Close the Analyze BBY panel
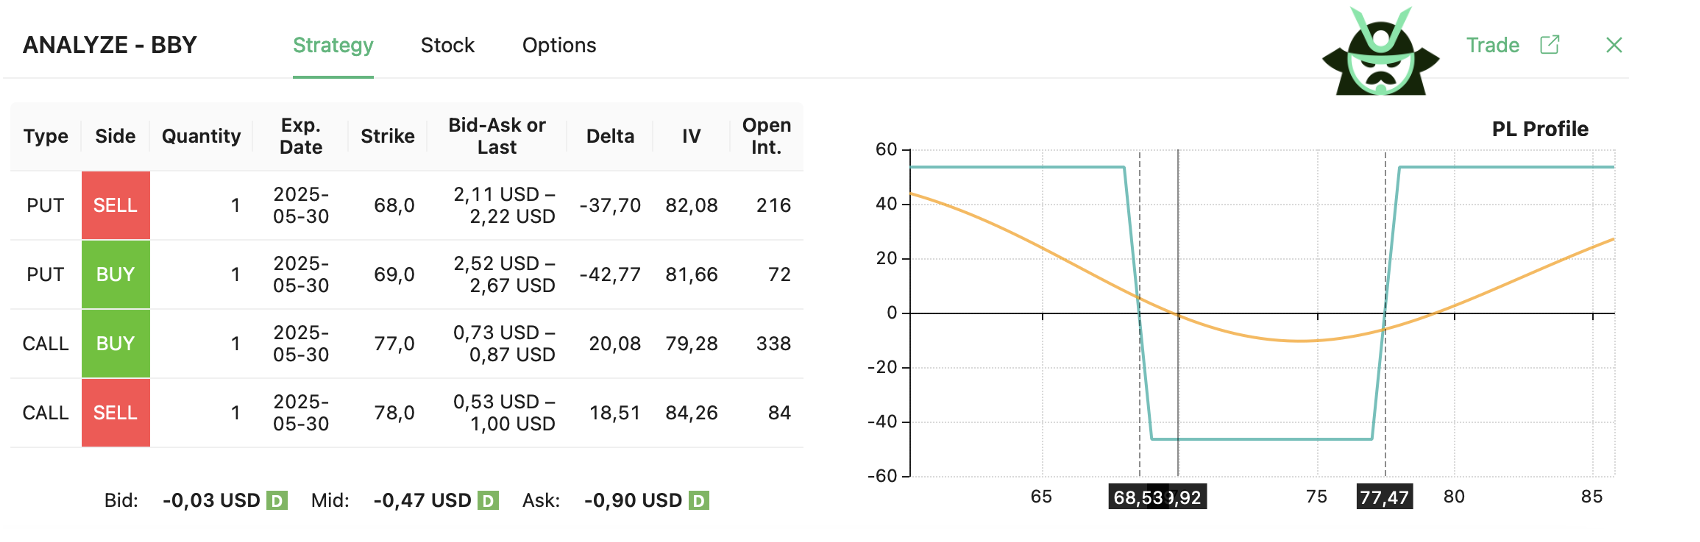 point(1614,45)
